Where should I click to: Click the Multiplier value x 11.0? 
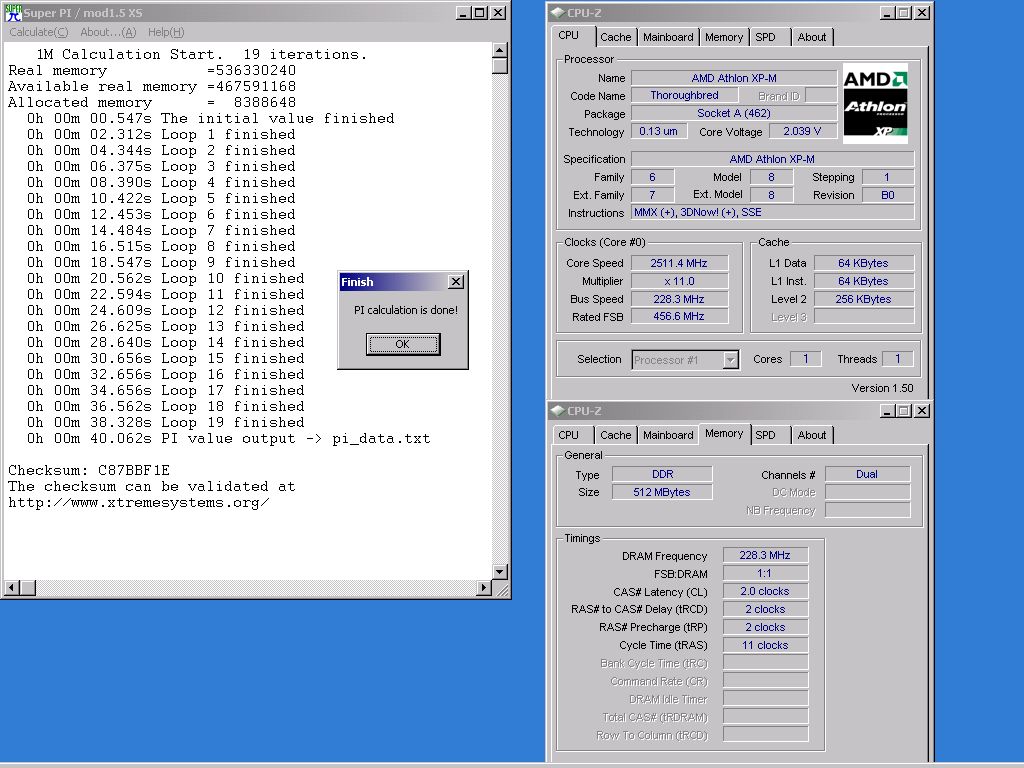click(x=679, y=281)
